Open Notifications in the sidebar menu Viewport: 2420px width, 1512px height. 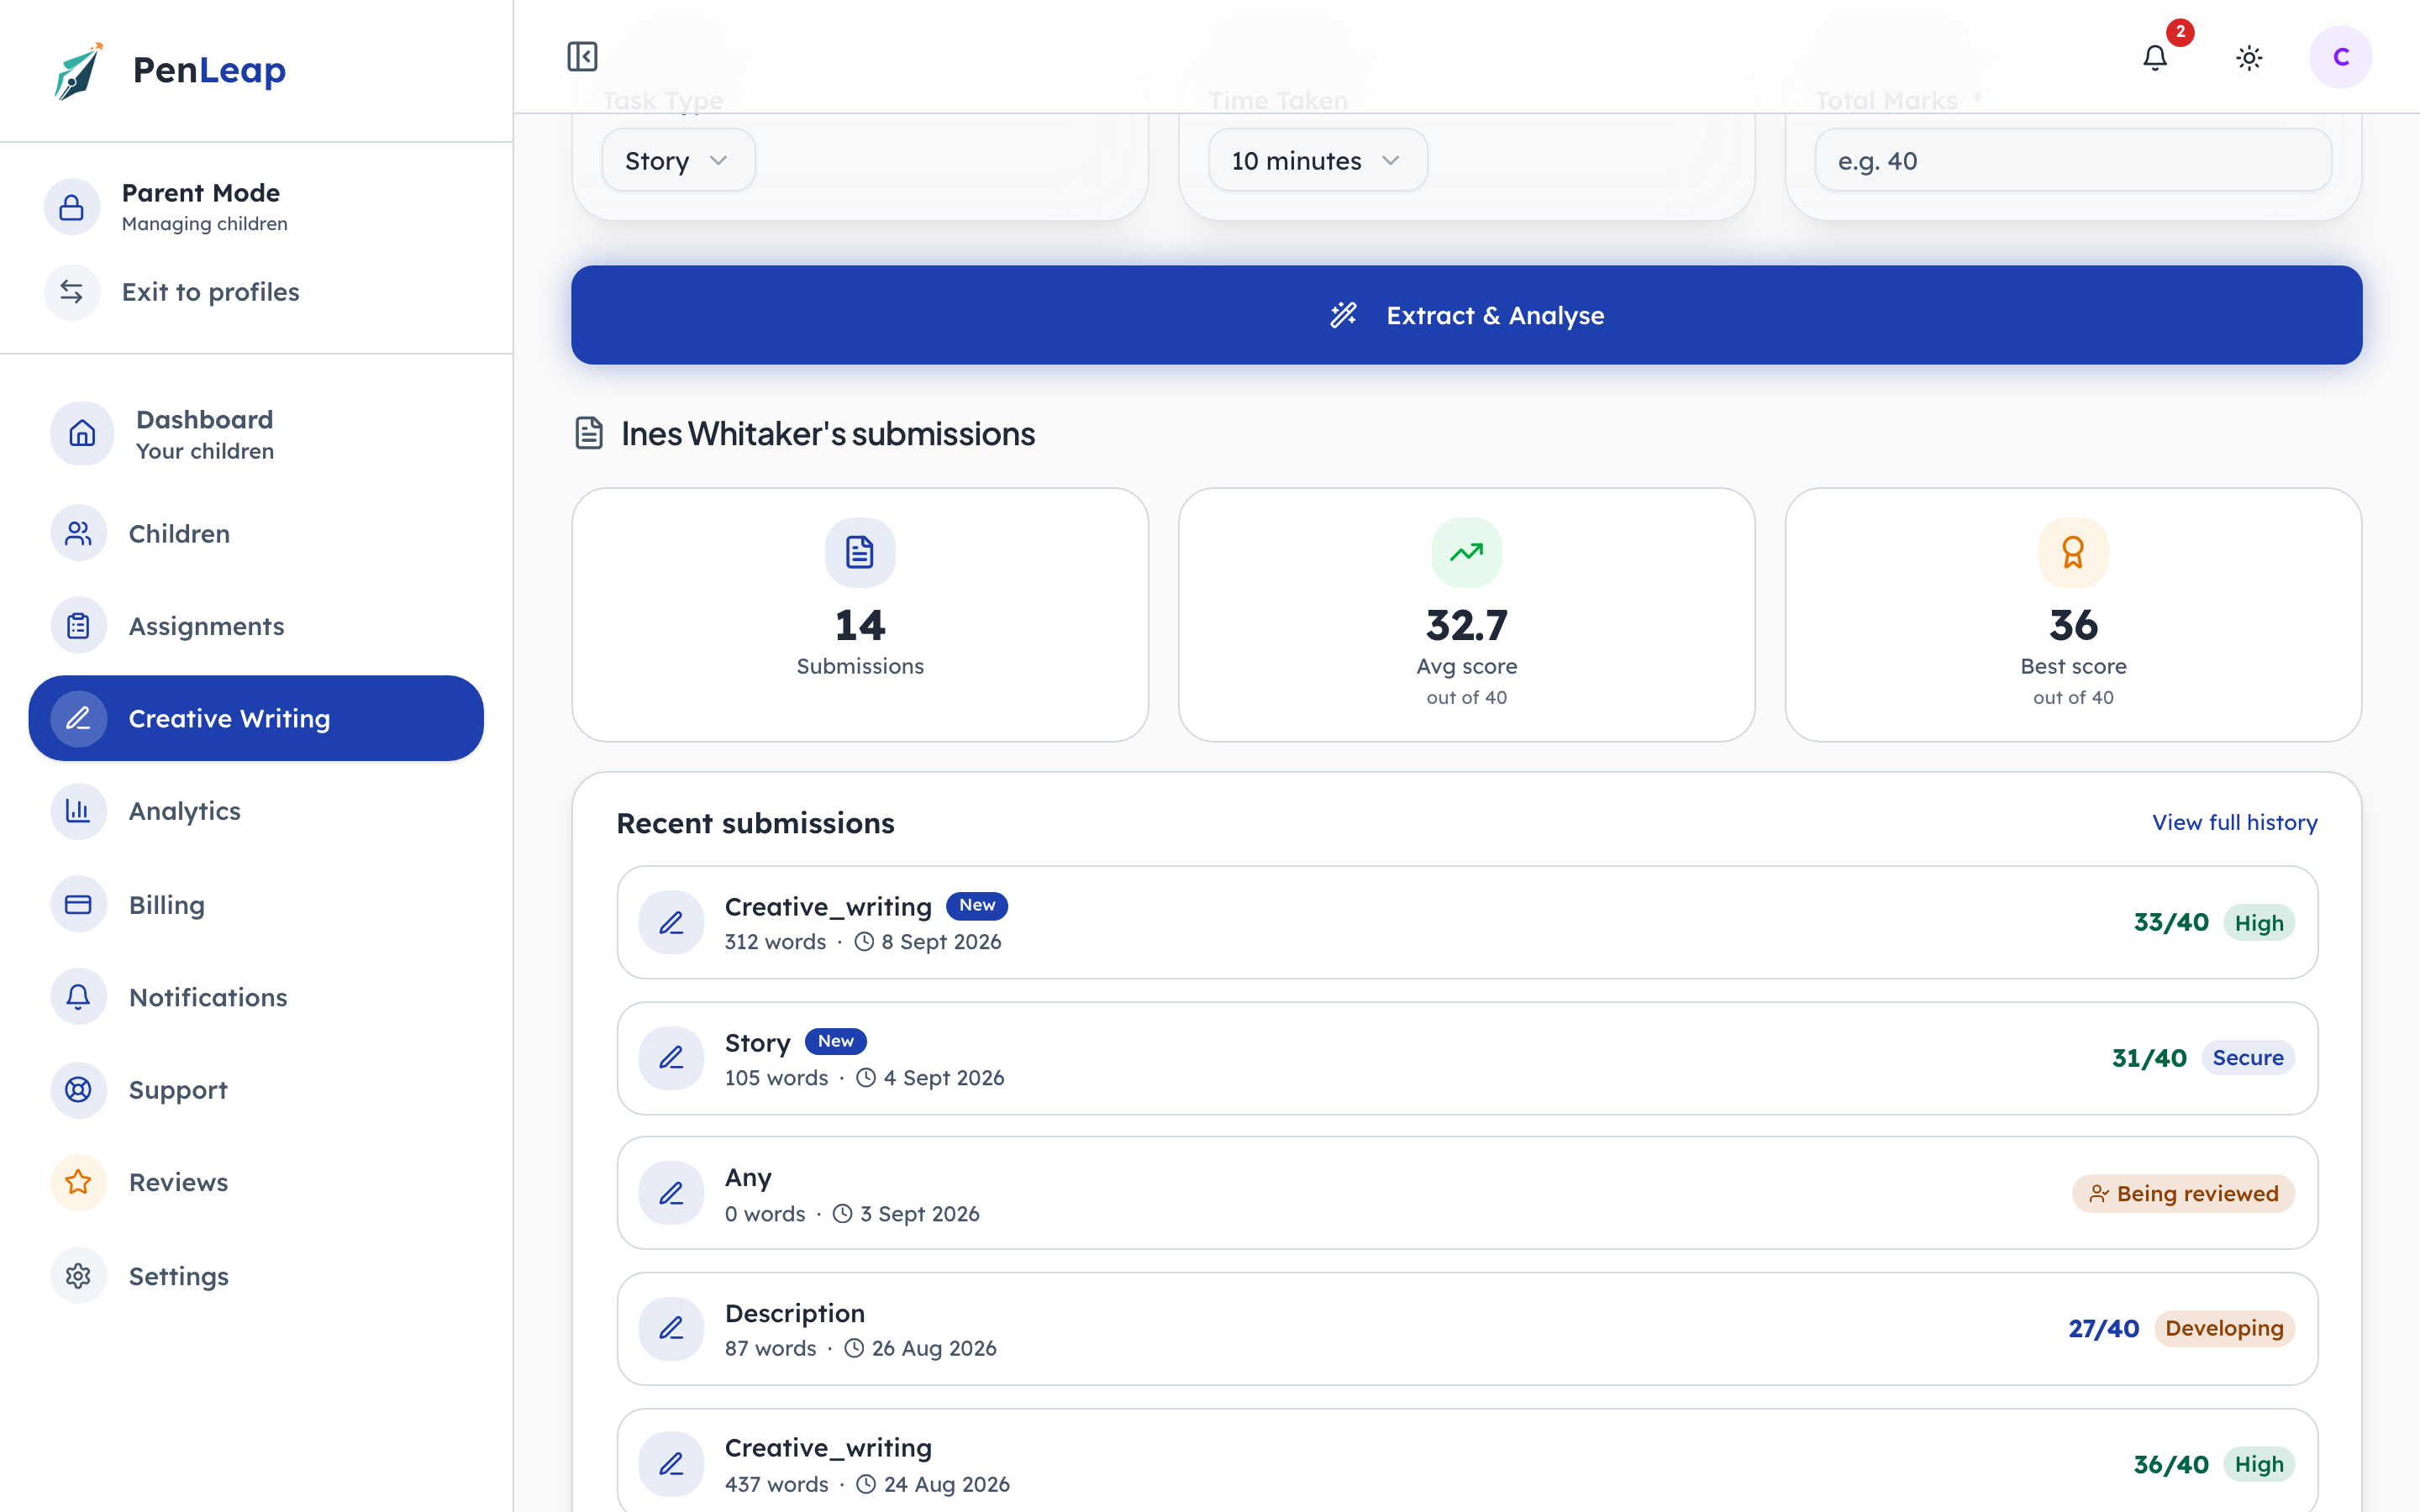[256, 997]
